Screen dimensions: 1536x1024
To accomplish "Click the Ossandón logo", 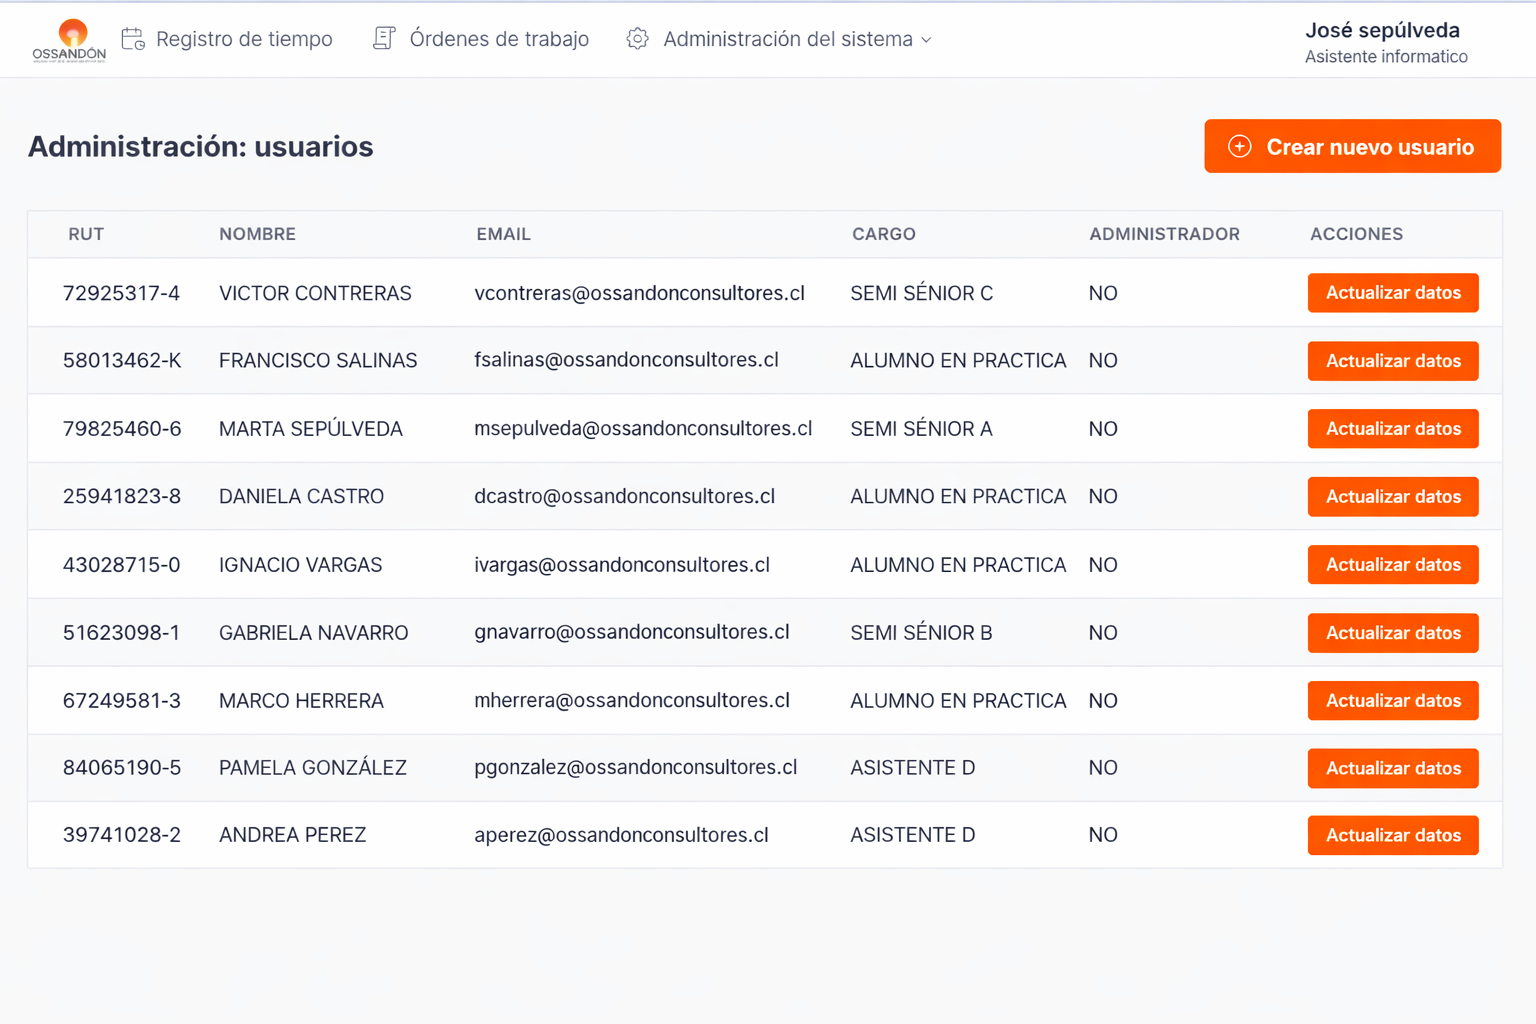I will point(69,40).
